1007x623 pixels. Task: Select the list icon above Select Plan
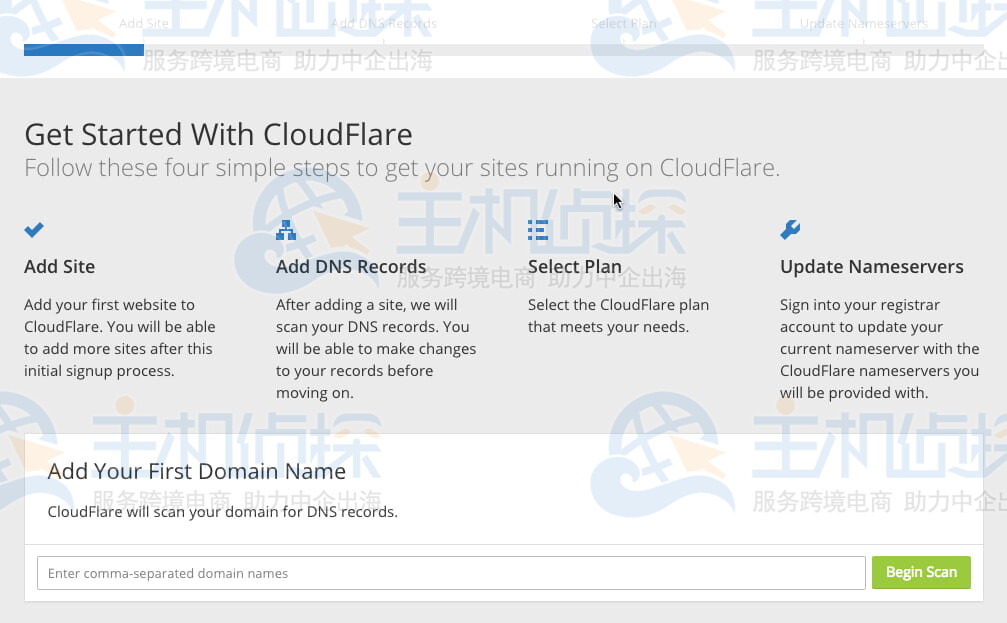(538, 230)
